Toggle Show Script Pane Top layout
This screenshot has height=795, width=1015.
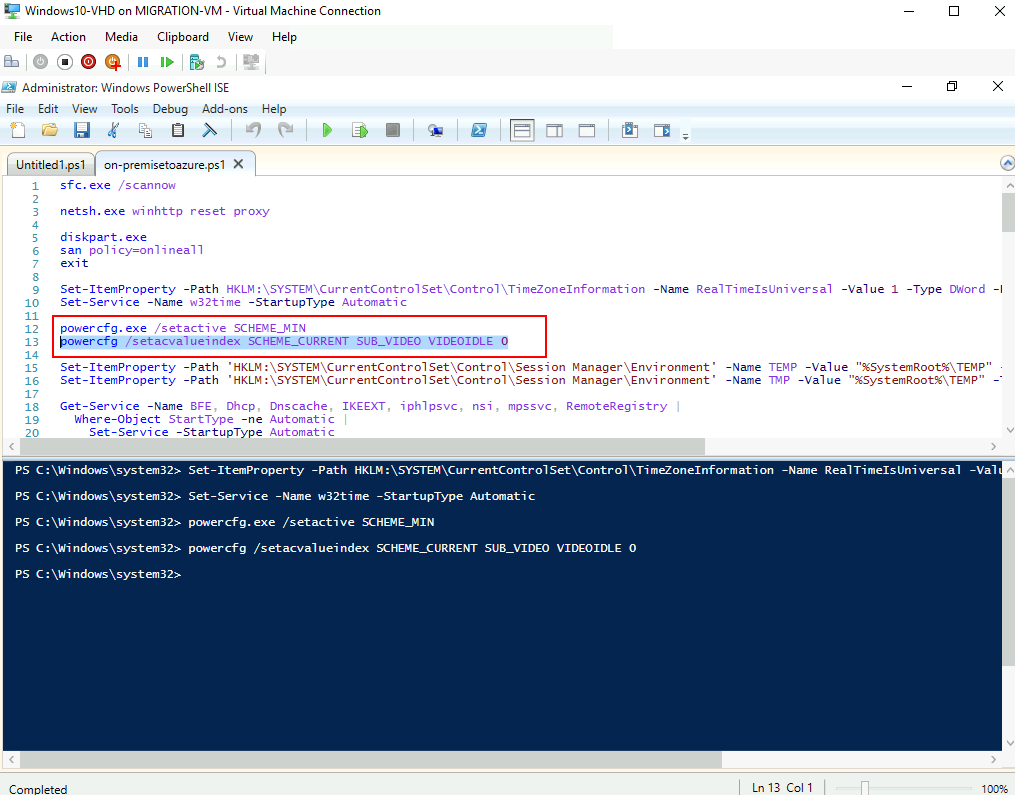(522, 130)
